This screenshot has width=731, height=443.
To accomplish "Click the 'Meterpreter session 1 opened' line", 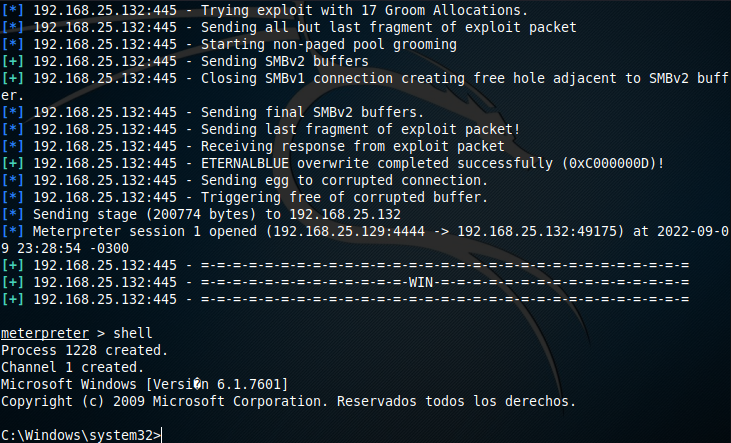I will 365,240.
